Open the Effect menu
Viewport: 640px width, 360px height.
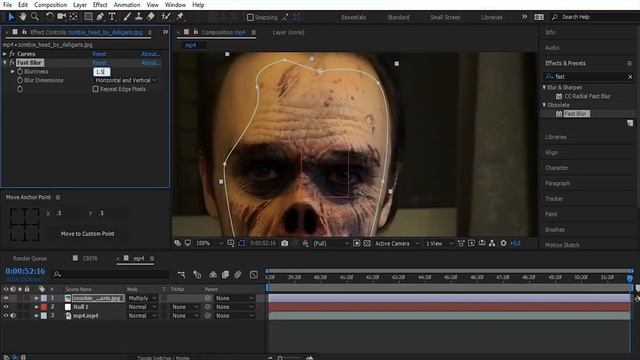[100, 5]
